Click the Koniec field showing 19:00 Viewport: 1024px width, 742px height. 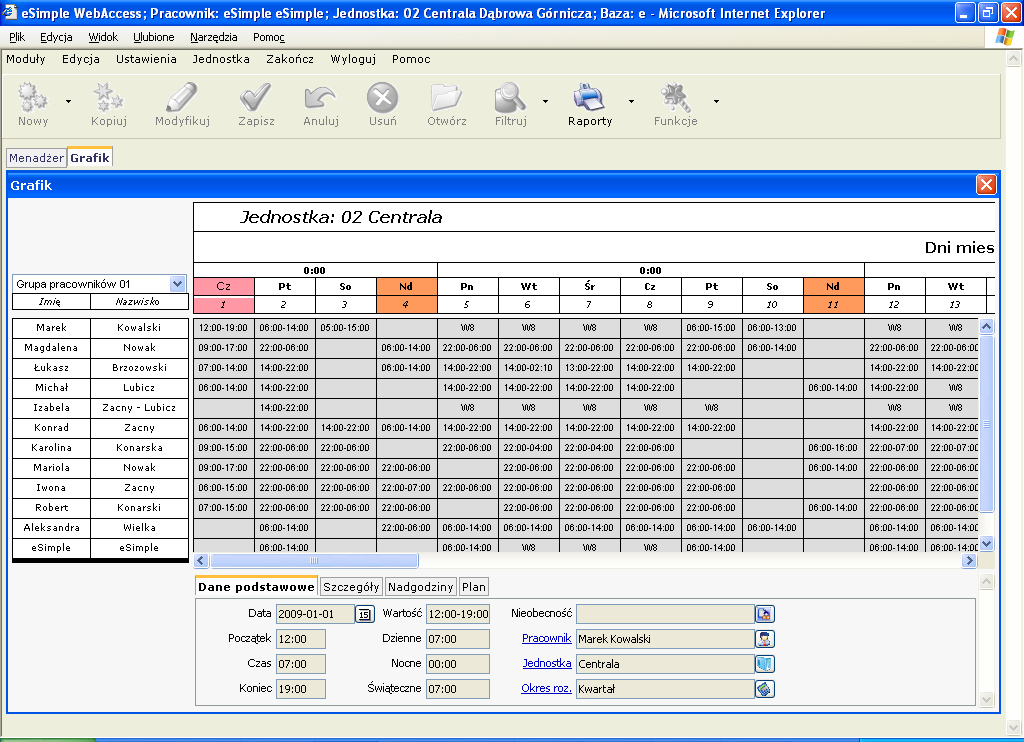tap(300, 688)
